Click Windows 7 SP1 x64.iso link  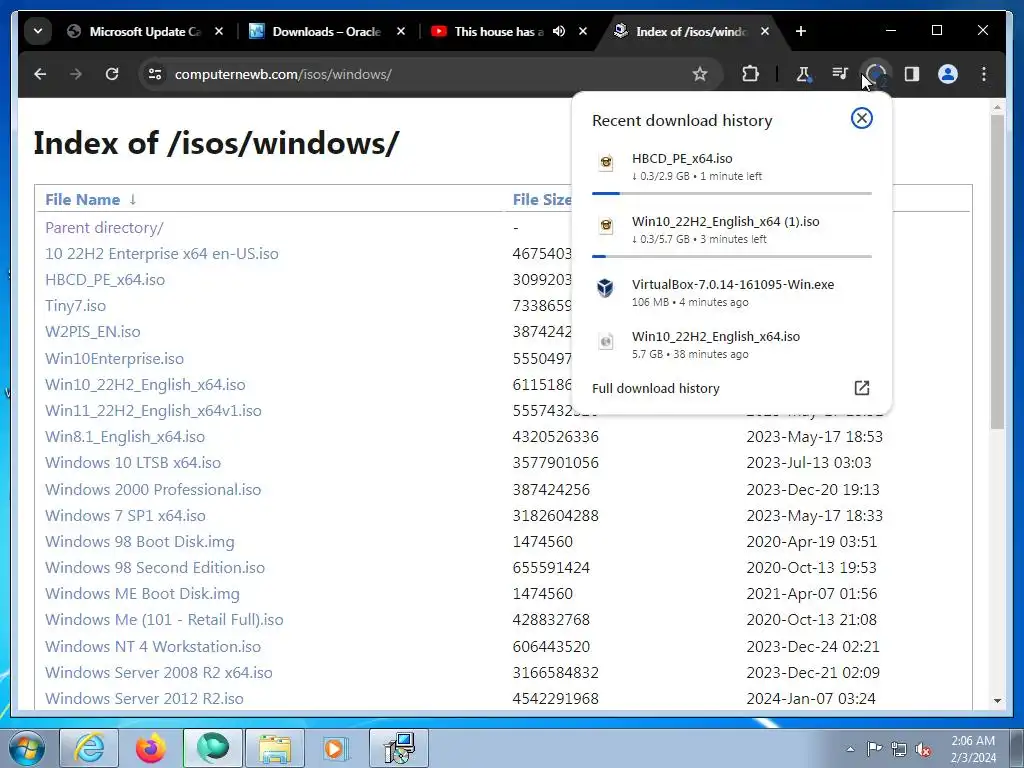point(125,515)
